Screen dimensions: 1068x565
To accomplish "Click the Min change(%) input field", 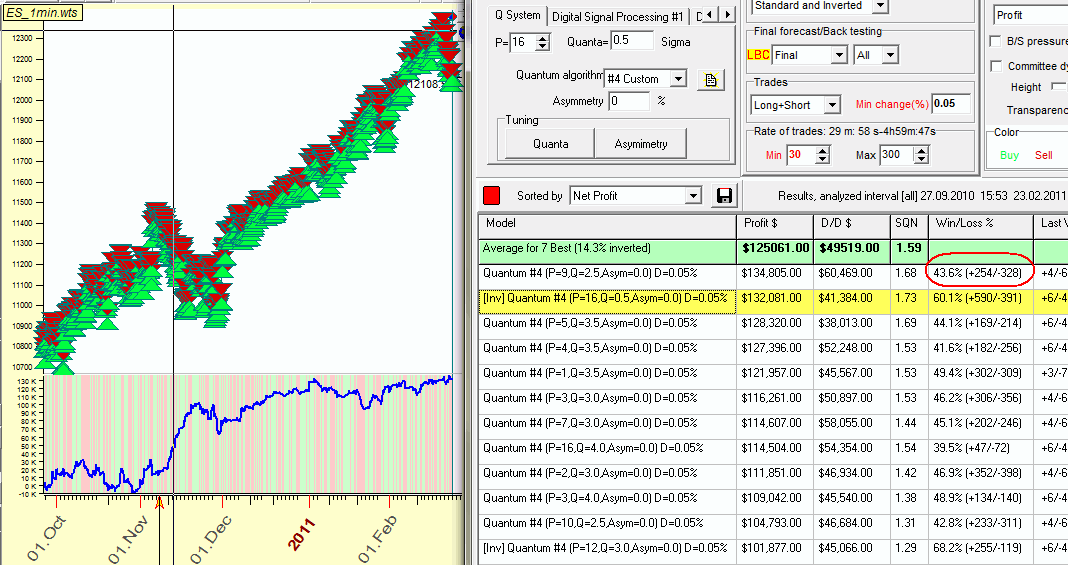I will click(950, 104).
